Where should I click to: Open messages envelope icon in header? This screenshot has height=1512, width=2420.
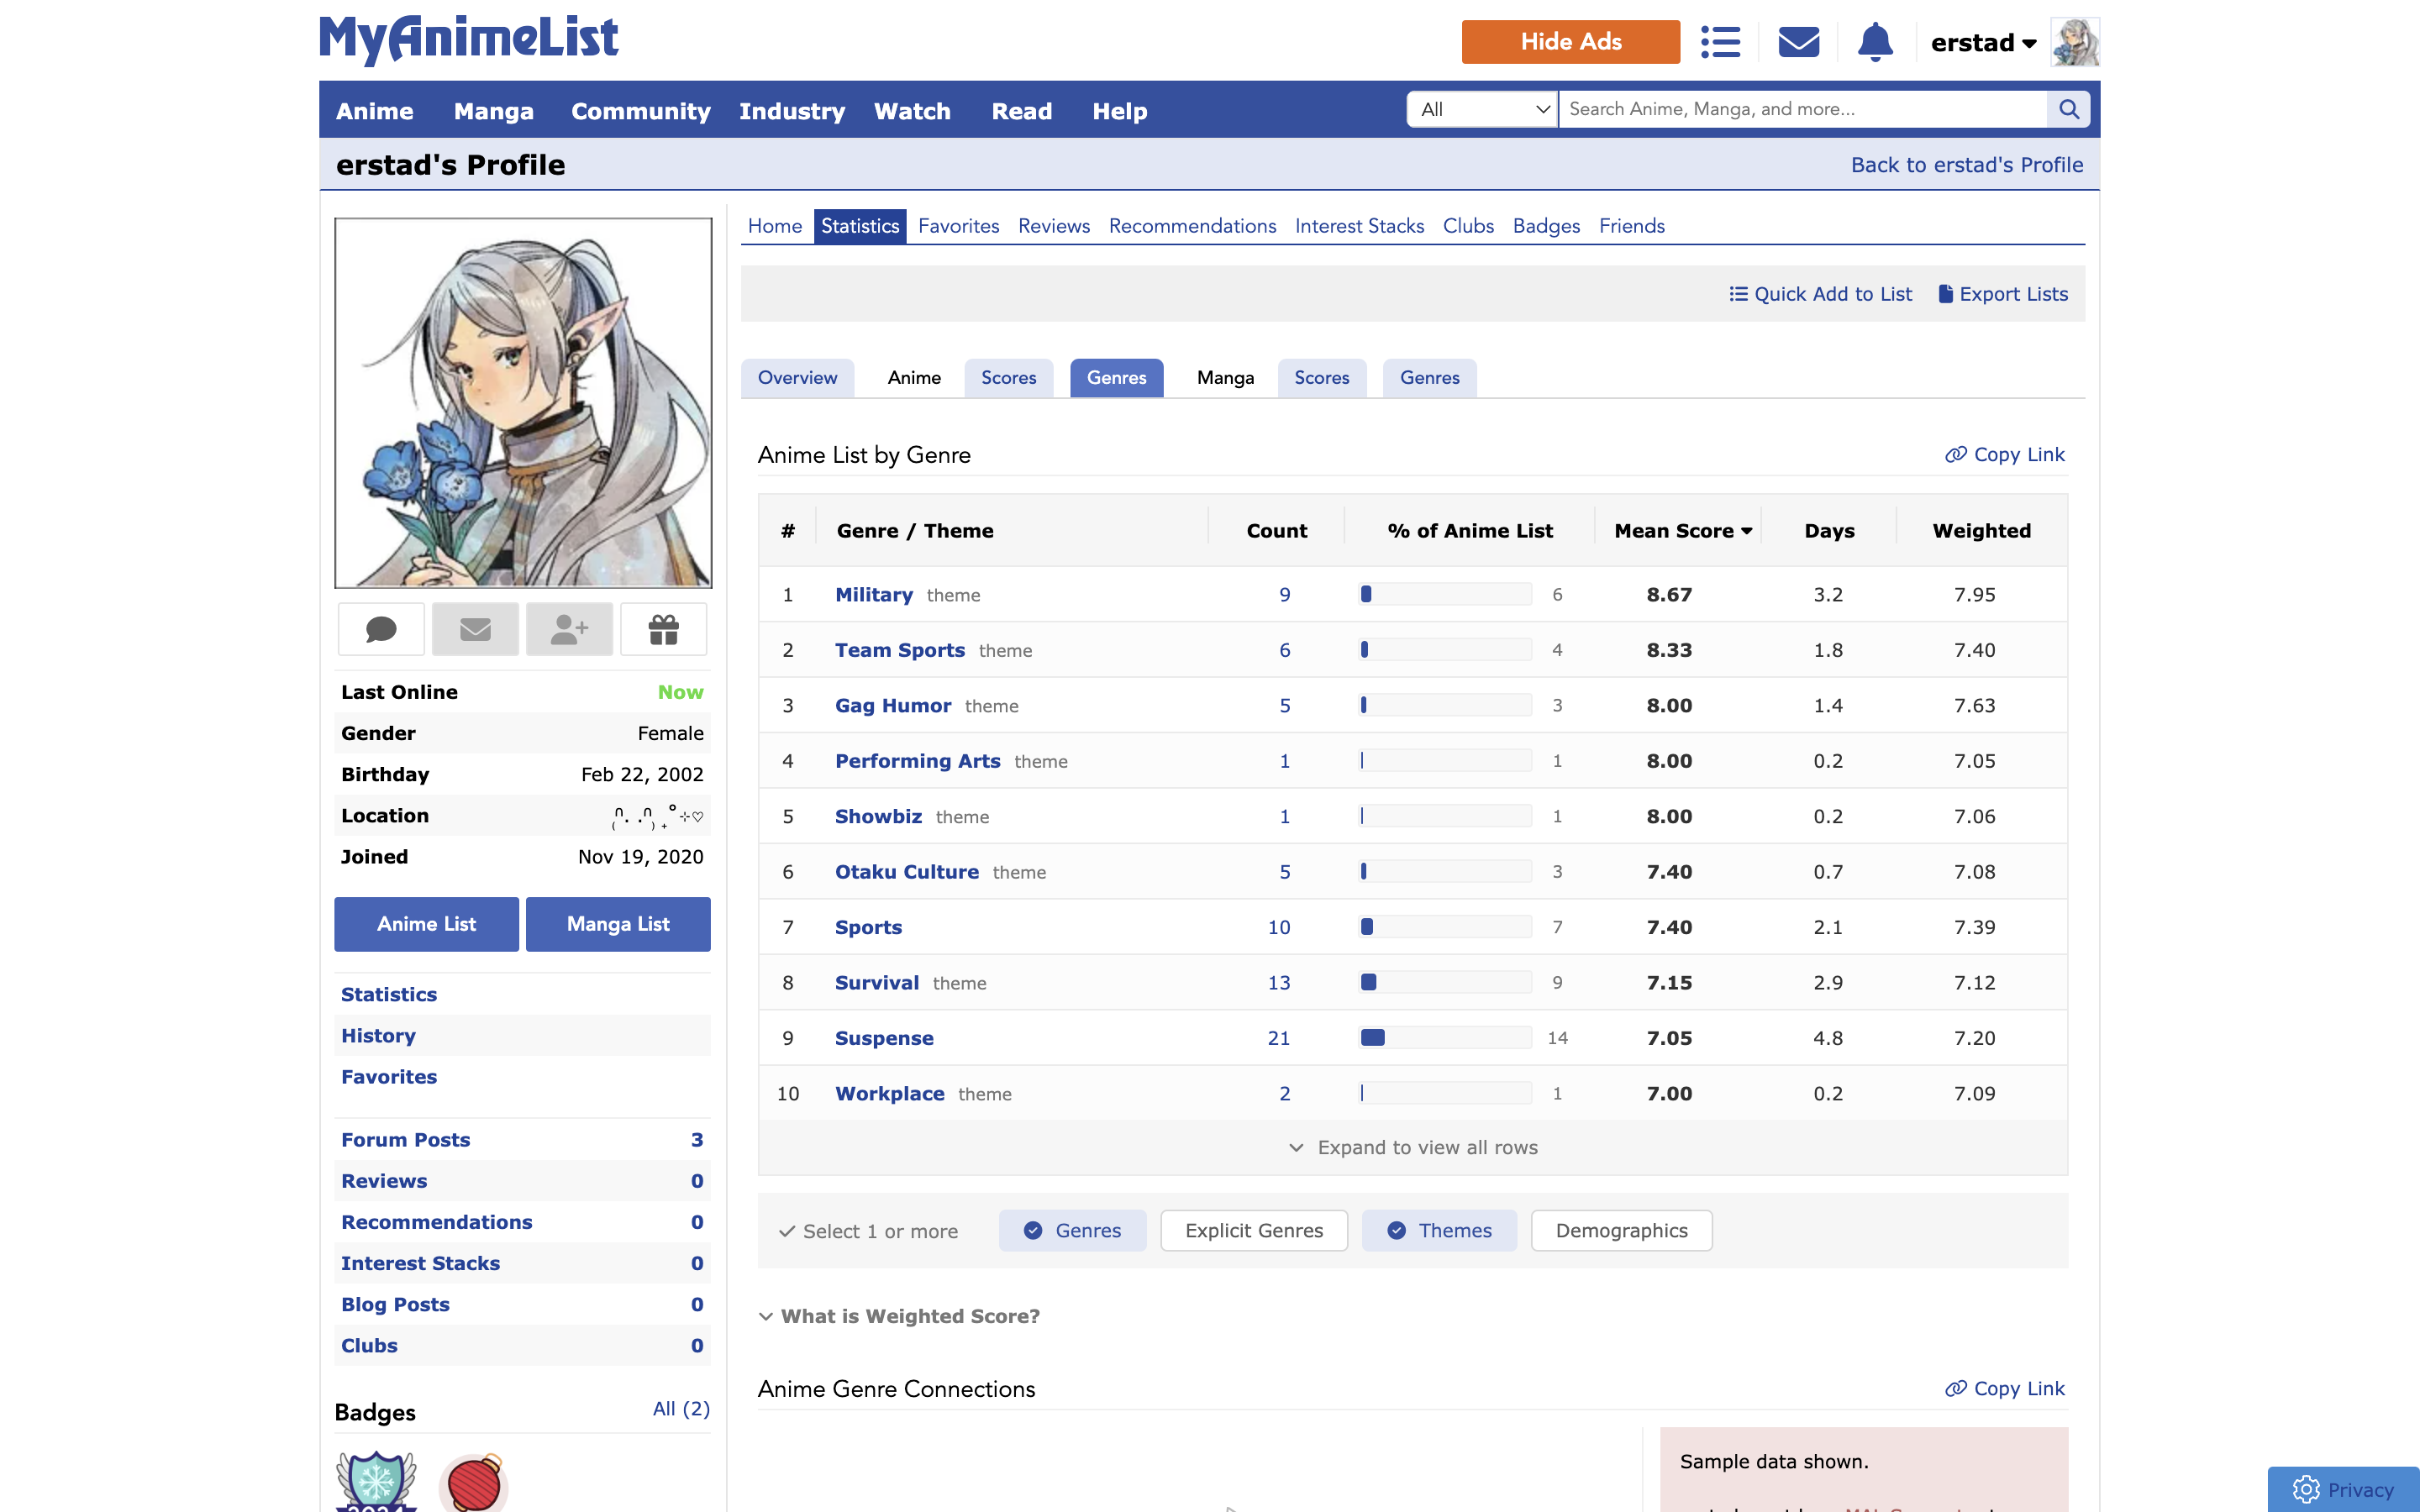tap(1798, 42)
